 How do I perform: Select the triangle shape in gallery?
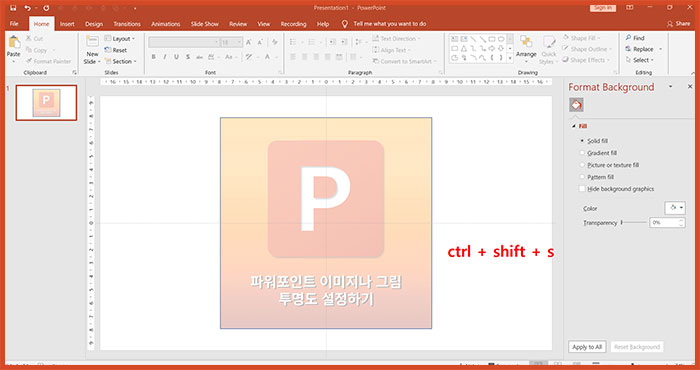[464, 48]
